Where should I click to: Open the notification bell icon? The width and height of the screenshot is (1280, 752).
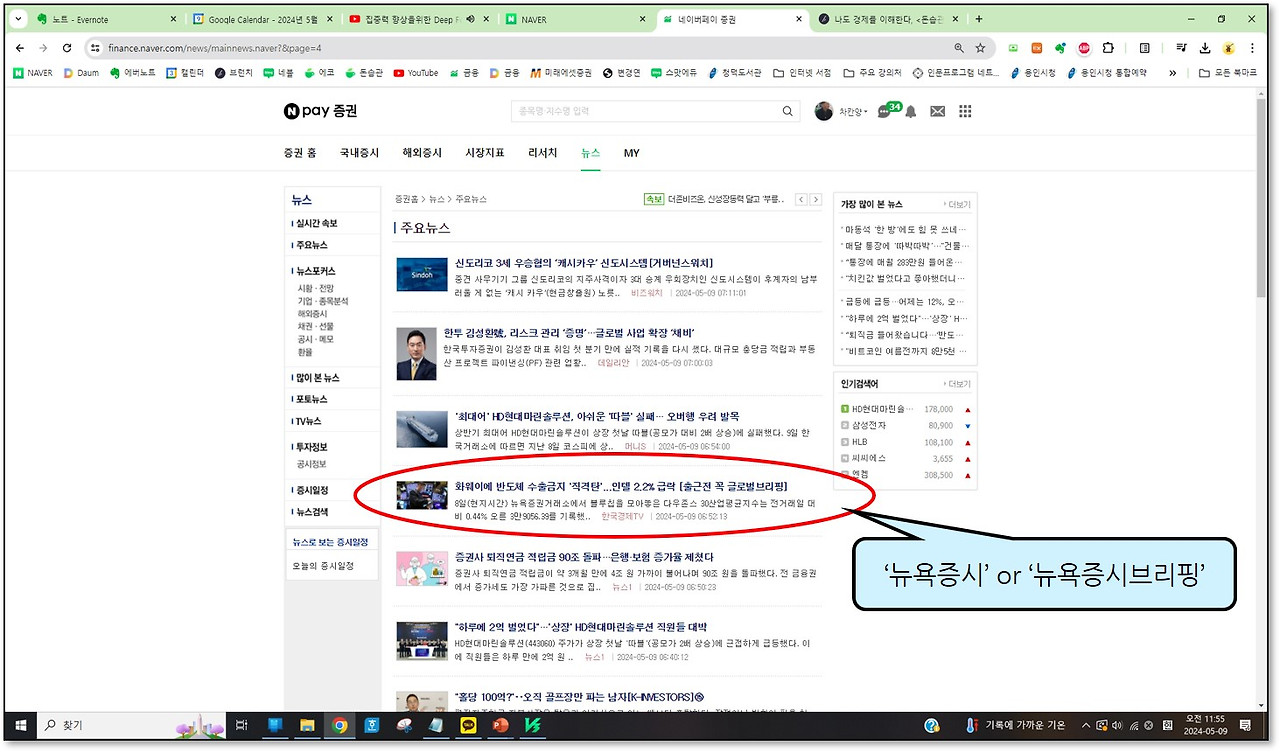[910, 111]
